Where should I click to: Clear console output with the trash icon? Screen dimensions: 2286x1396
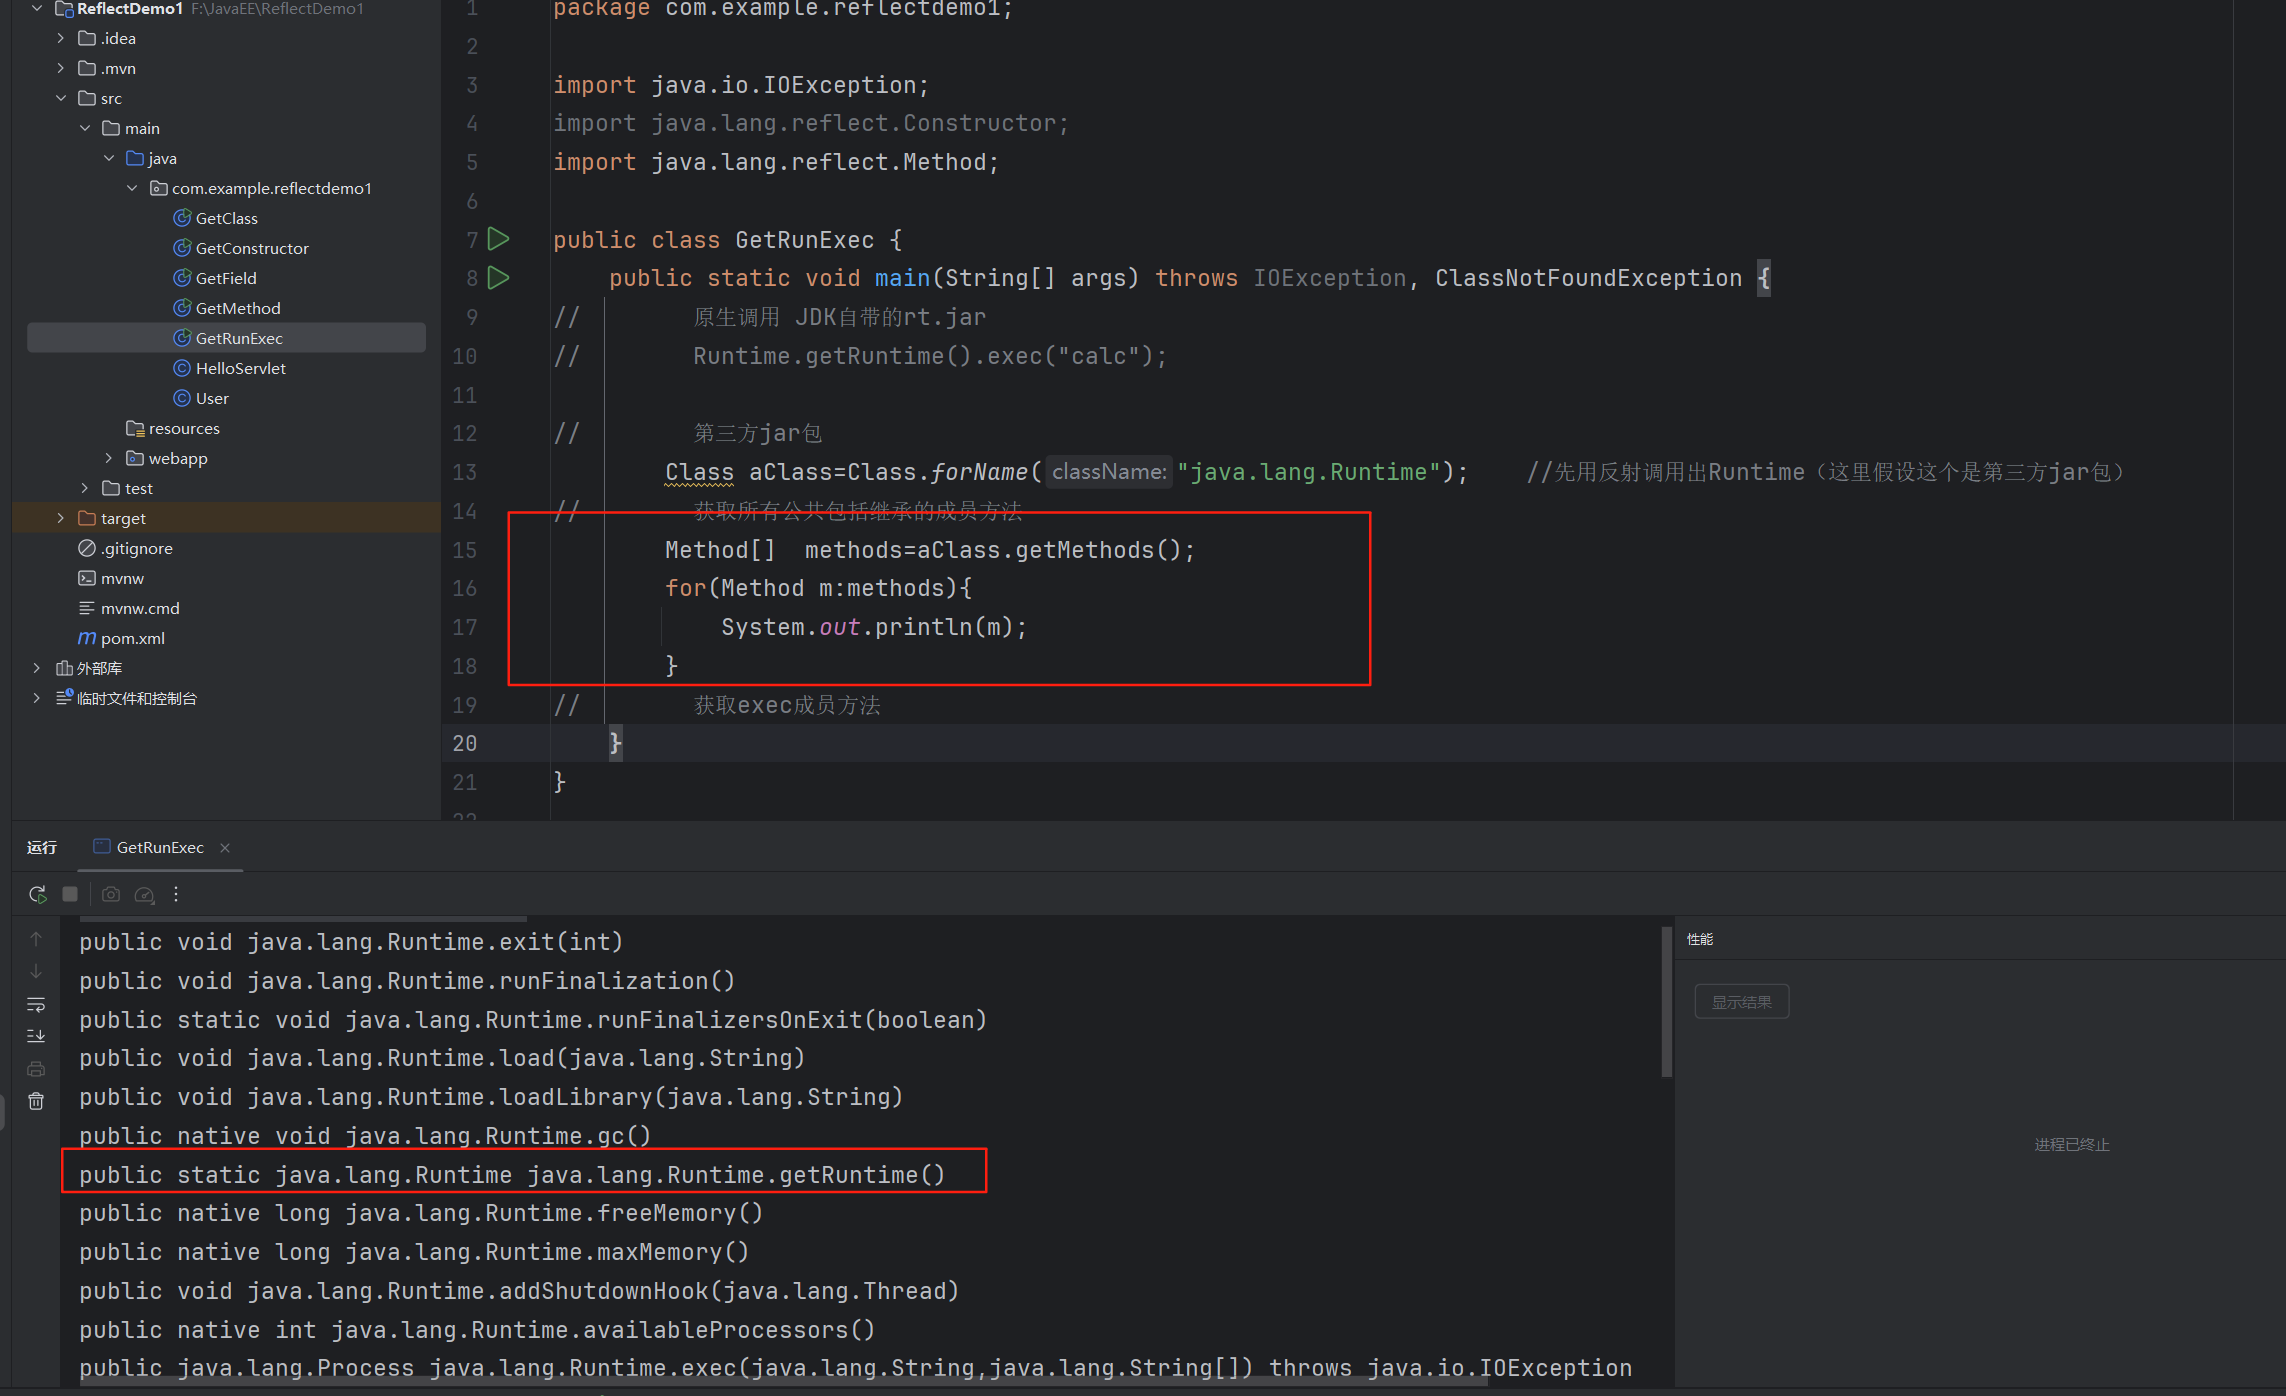coord(36,1101)
